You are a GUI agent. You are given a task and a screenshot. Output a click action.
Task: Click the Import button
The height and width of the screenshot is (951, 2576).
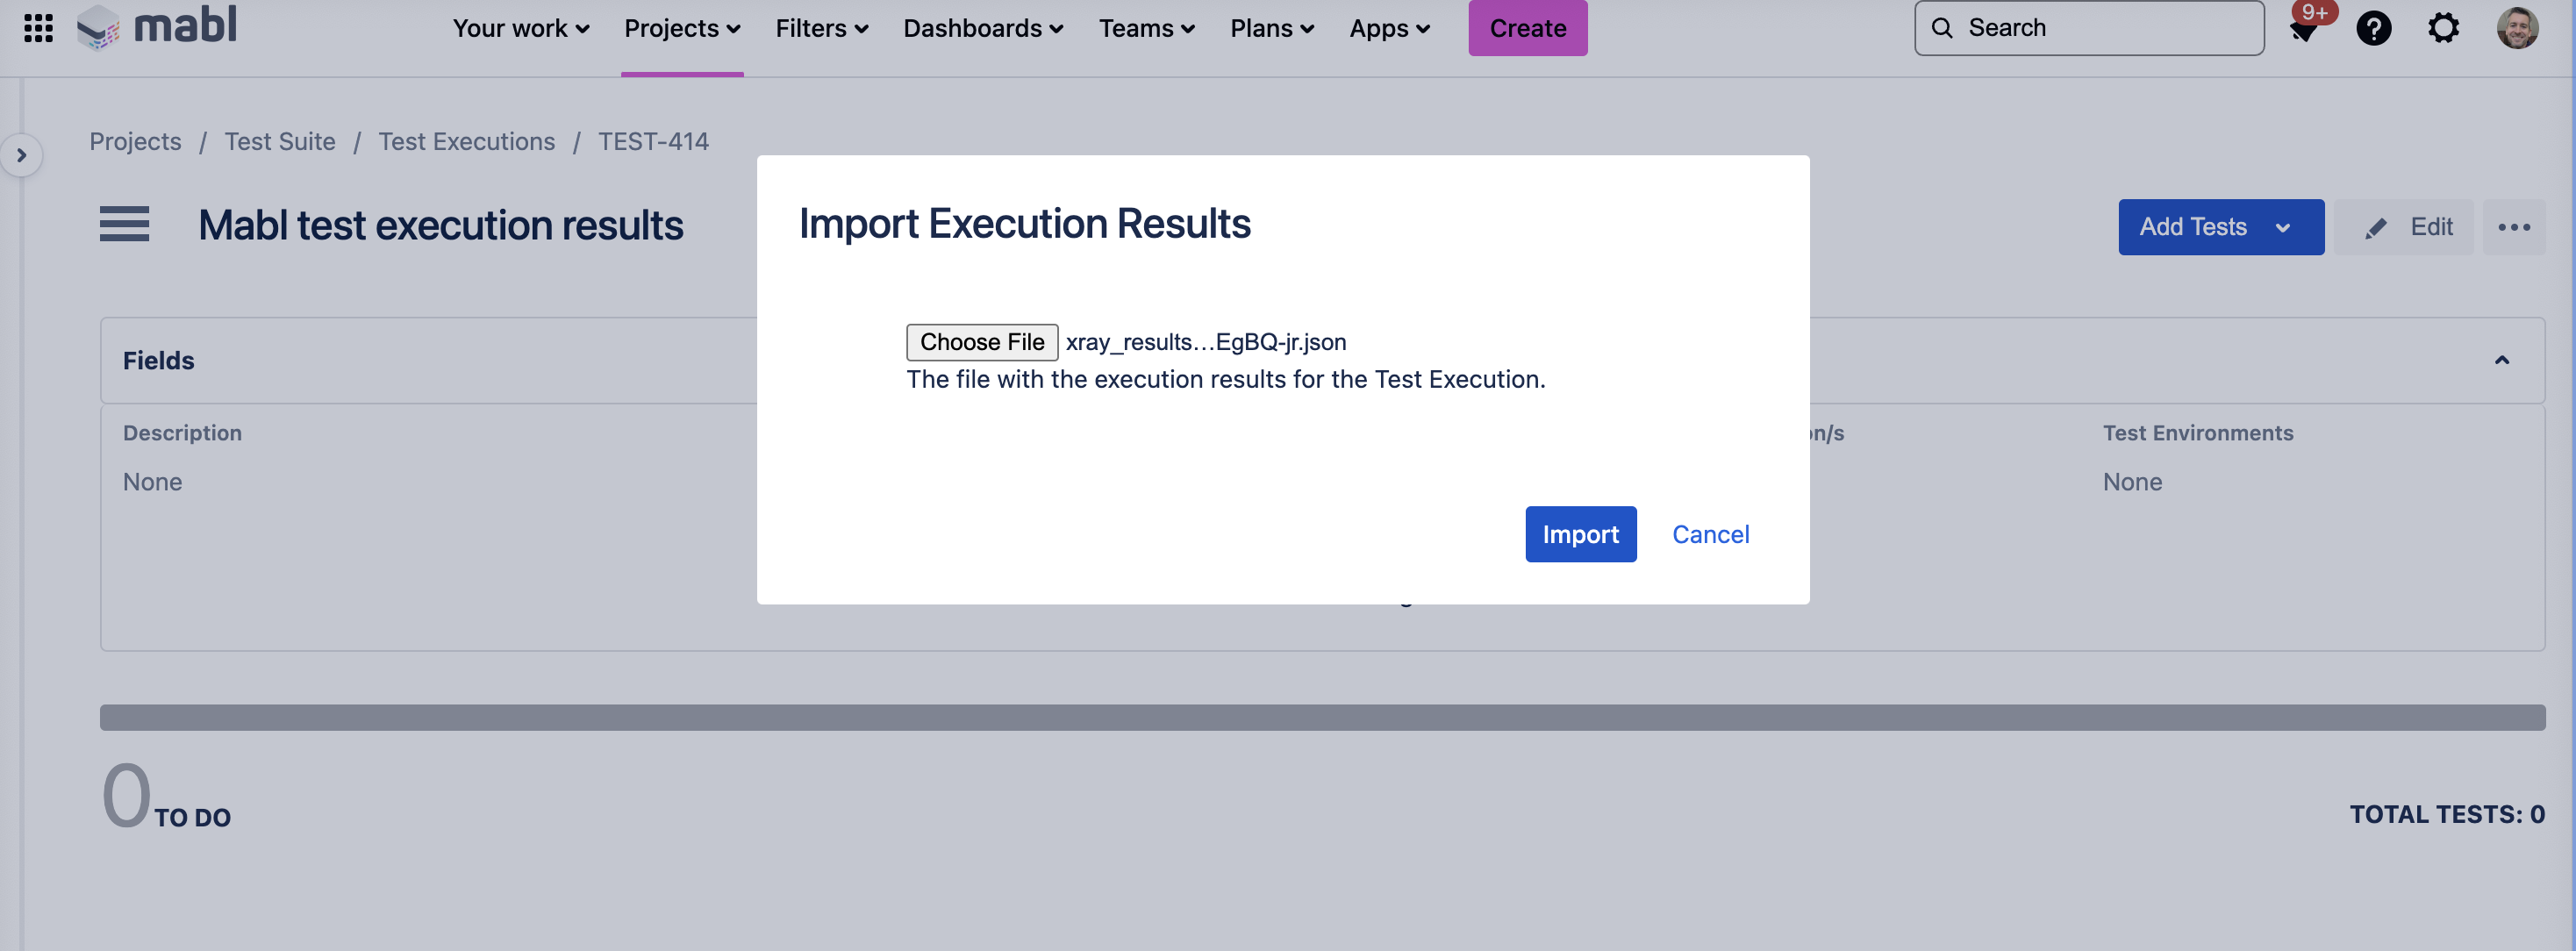1580,534
